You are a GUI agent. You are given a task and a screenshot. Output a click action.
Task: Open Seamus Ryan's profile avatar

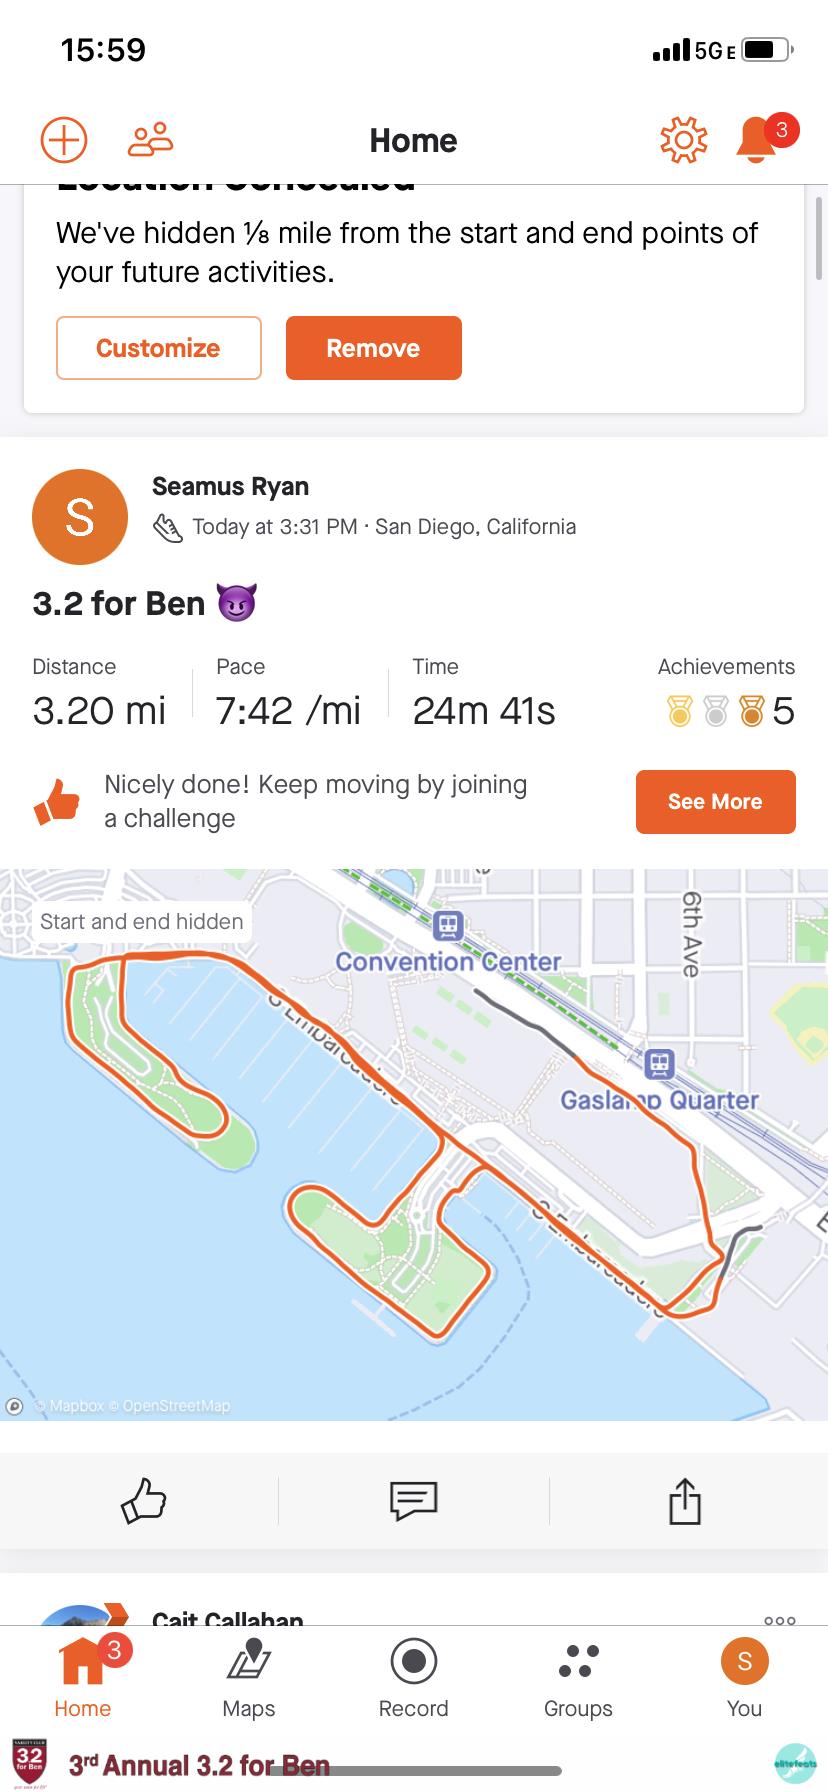click(x=80, y=517)
